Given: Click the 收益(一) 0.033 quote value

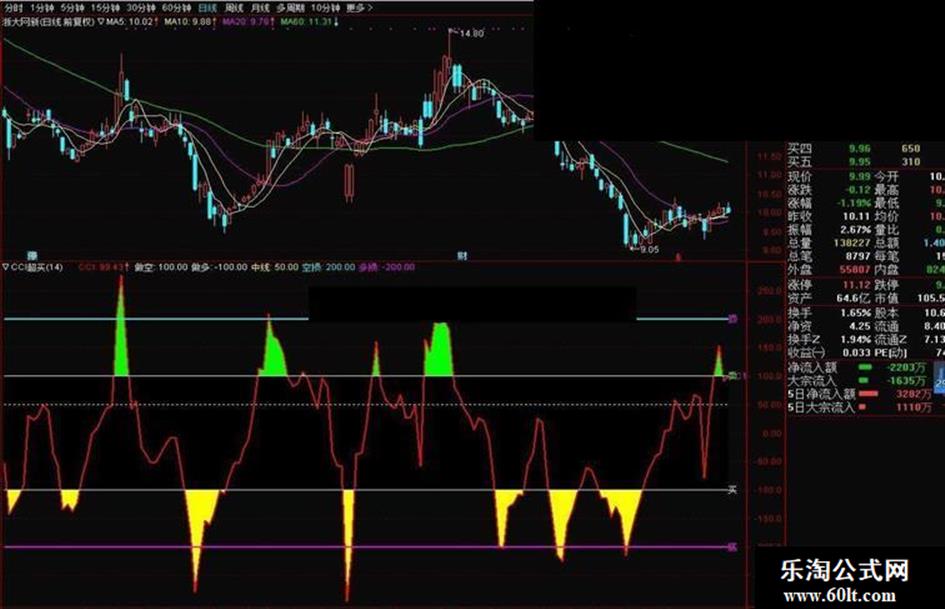Looking at the screenshot, I should (856, 352).
